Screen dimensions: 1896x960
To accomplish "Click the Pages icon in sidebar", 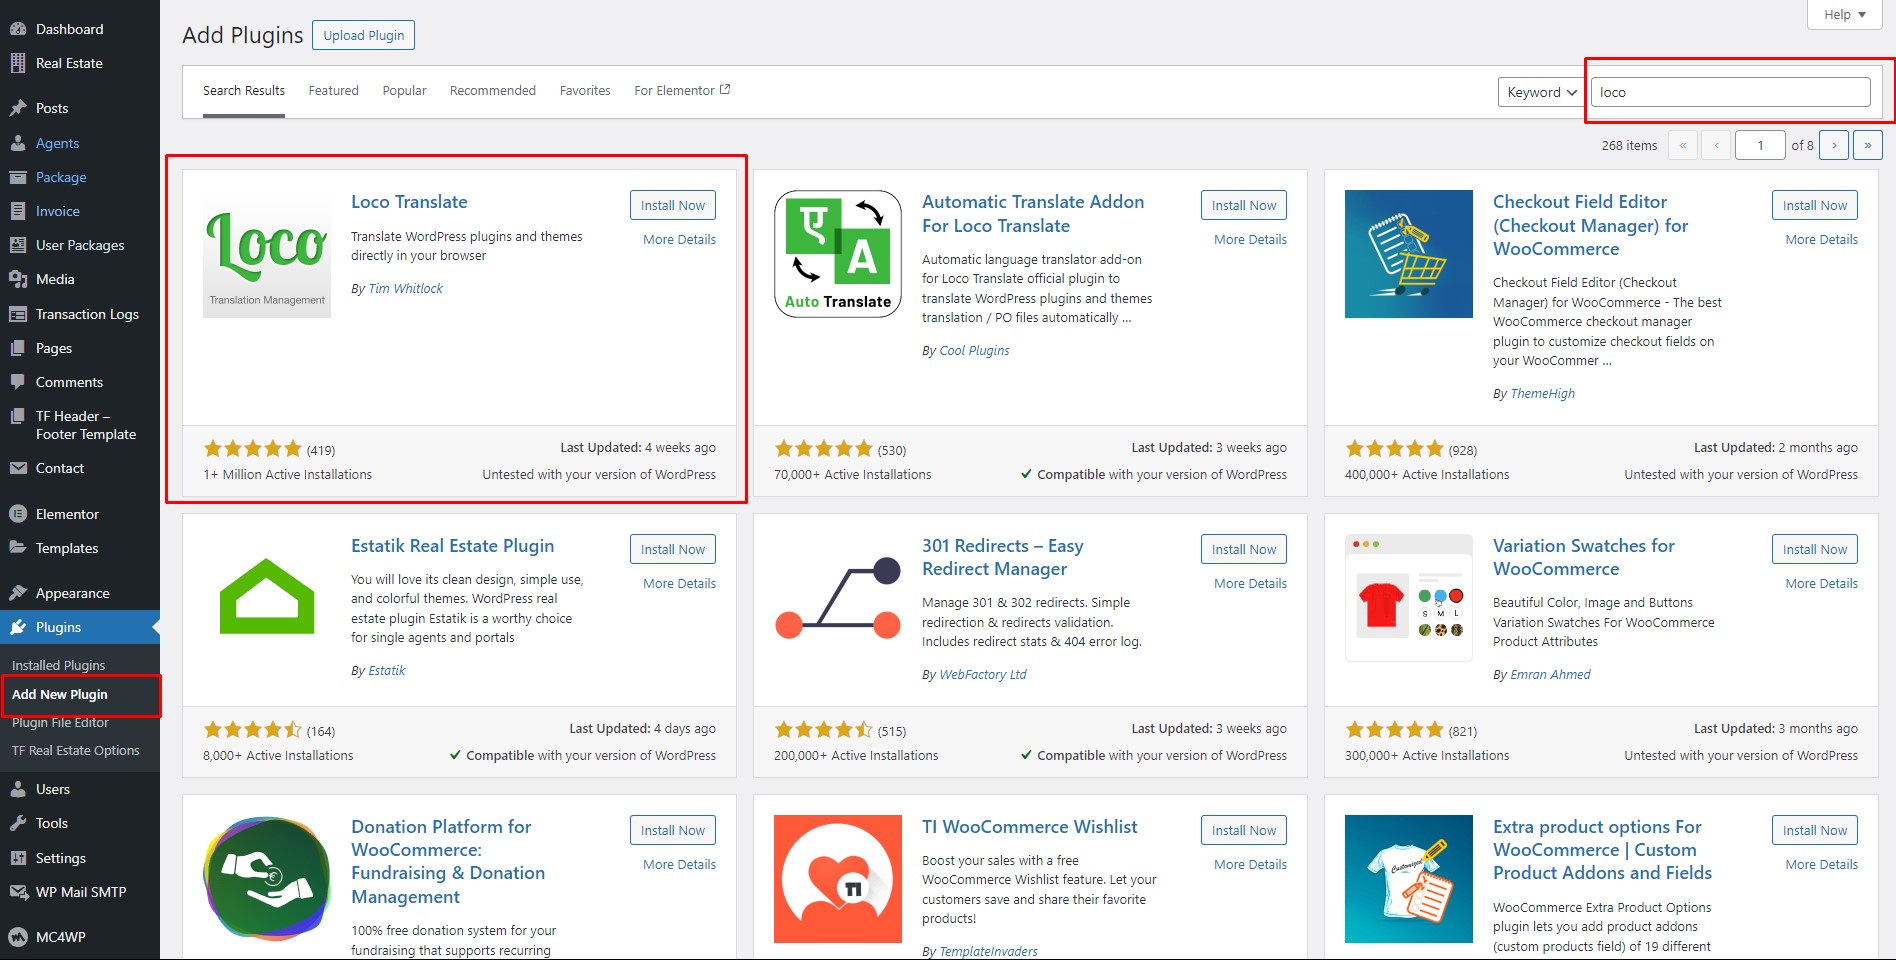I will click(x=18, y=348).
